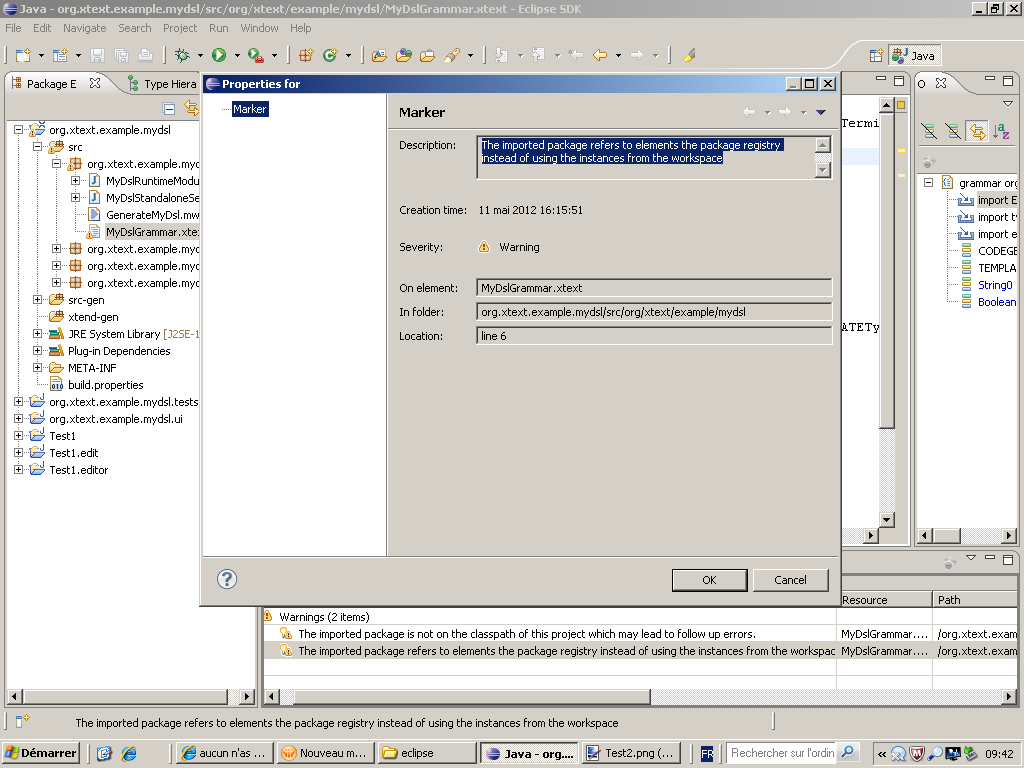Expand the Test1.editor project

pyautogui.click(x=19, y=470)
